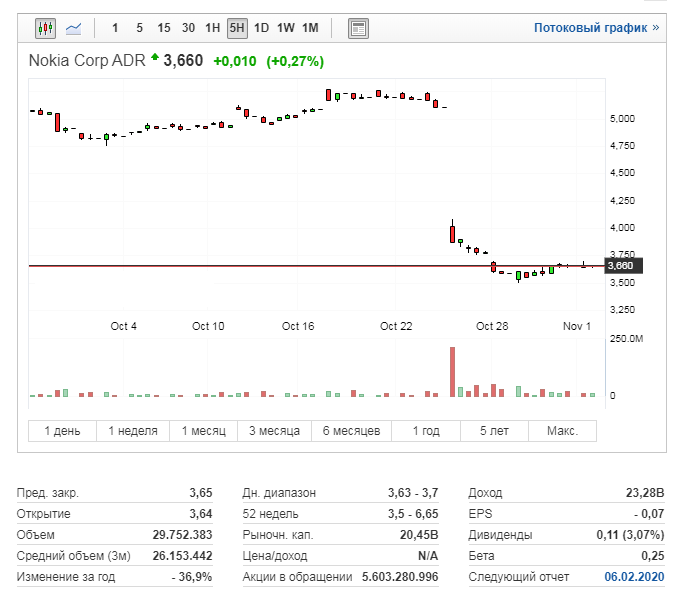Select the 1H interval
The width and height of the screenshot is (677, 599).
pos(212,29)
